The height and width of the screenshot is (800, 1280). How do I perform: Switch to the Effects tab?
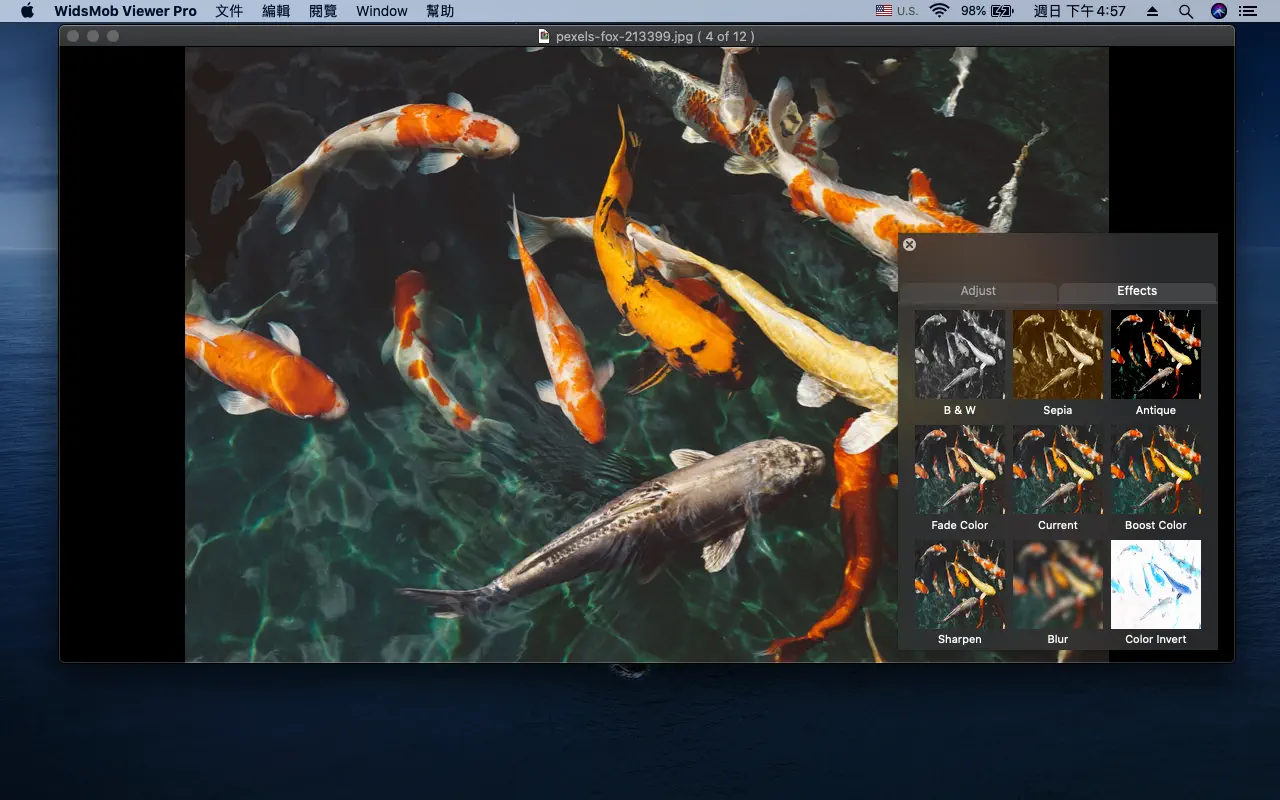point(1137,291)
